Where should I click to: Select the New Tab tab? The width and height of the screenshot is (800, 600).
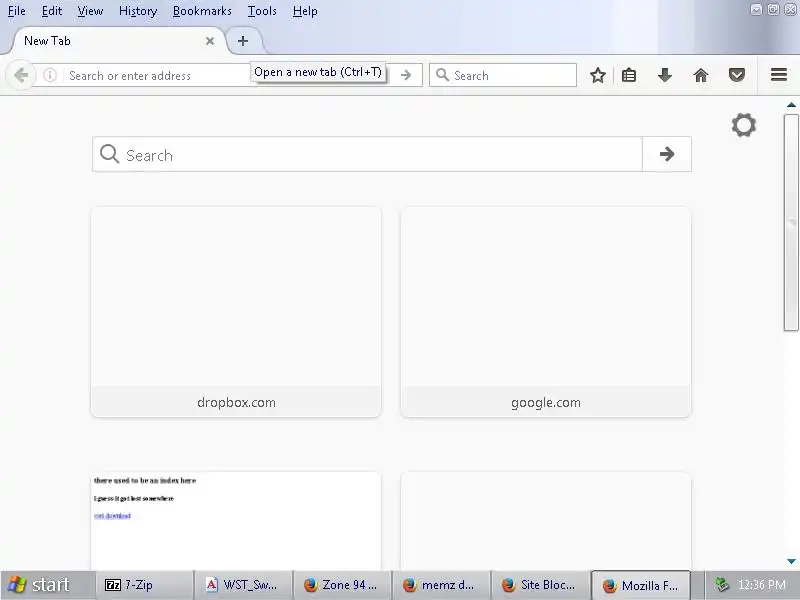tap(115, 41)
